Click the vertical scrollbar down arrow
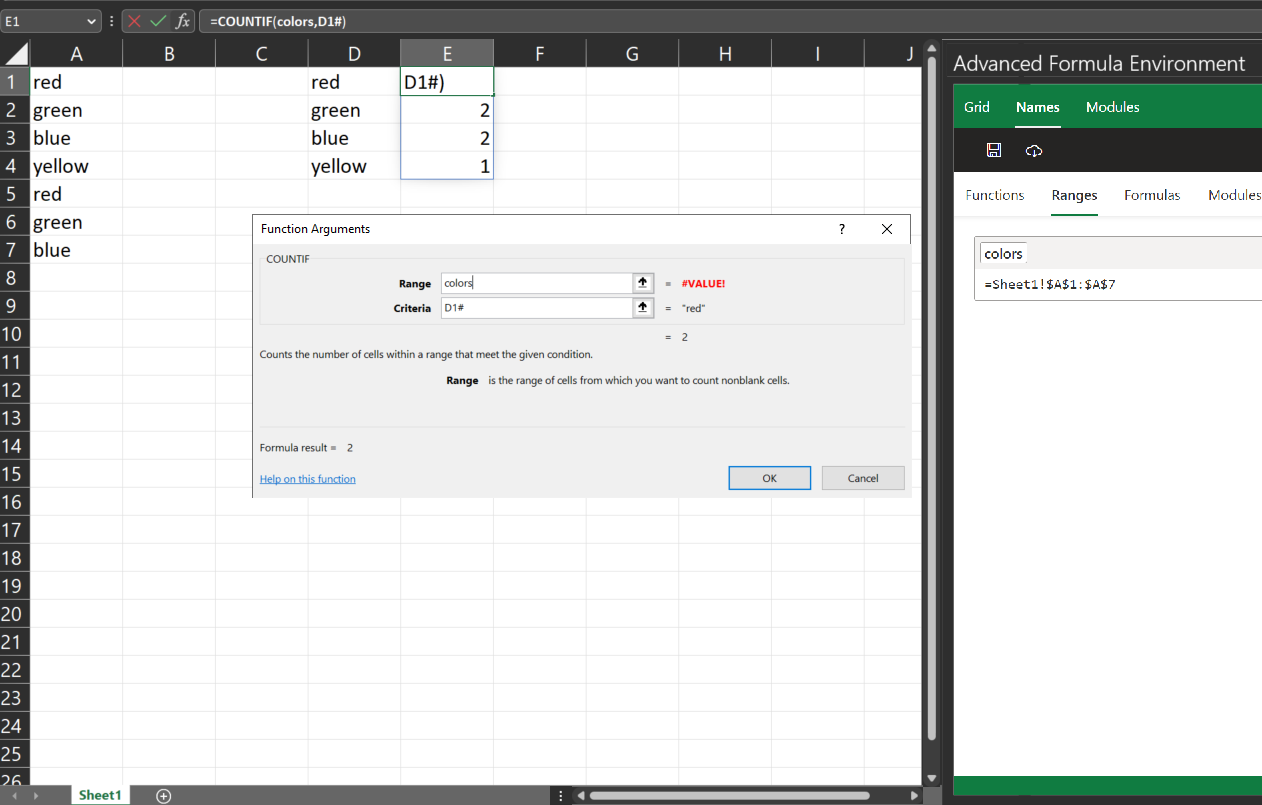Screen dimensions: 1262x805 [x=932, y=778]
